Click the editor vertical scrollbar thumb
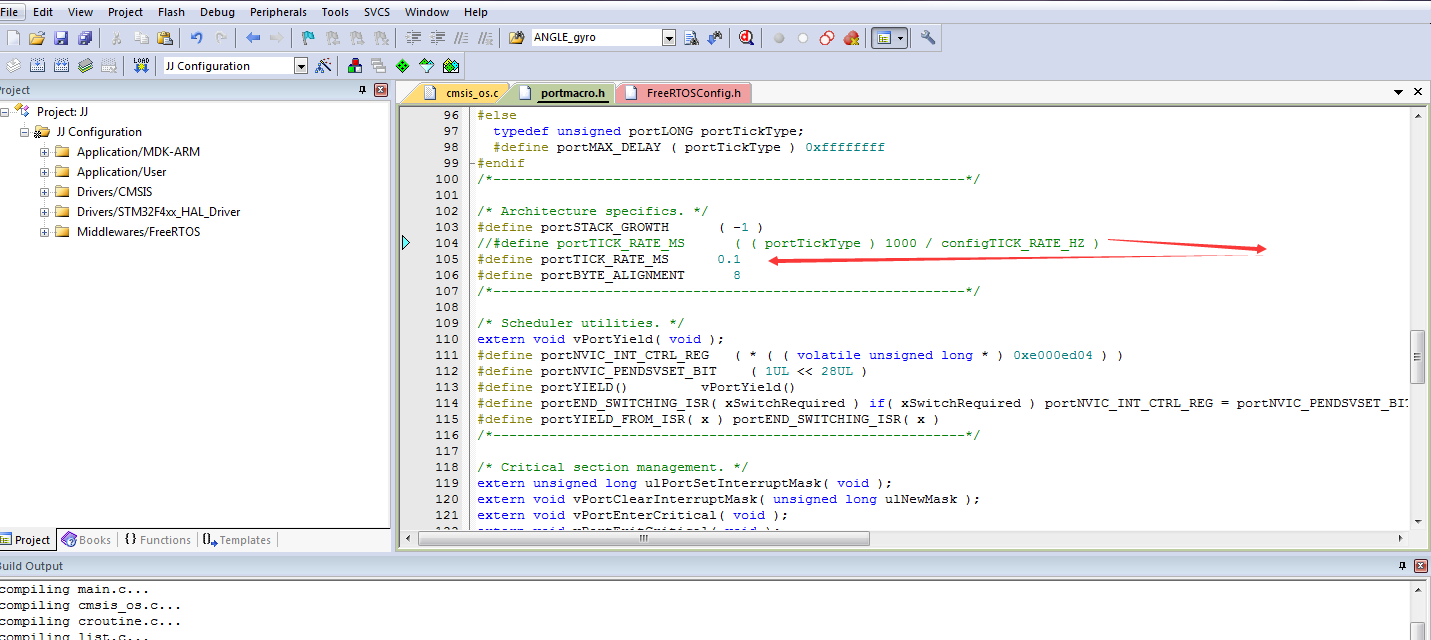 (x=1417, y=356)
